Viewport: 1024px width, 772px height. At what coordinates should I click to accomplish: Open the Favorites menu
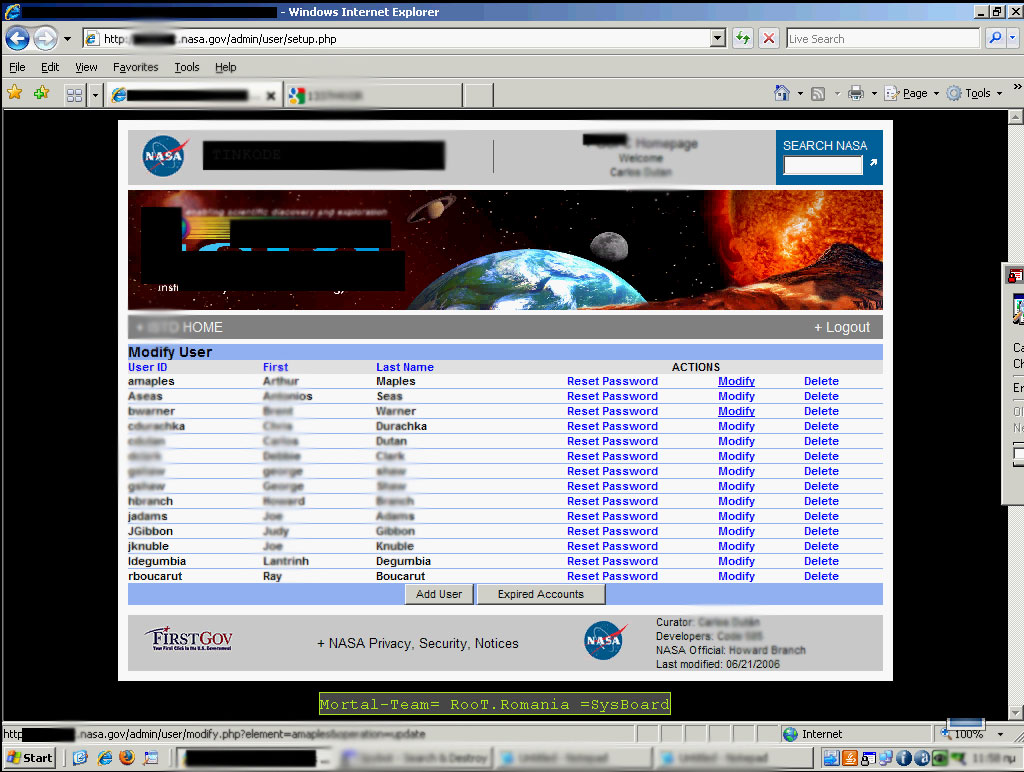coord(135,67)
